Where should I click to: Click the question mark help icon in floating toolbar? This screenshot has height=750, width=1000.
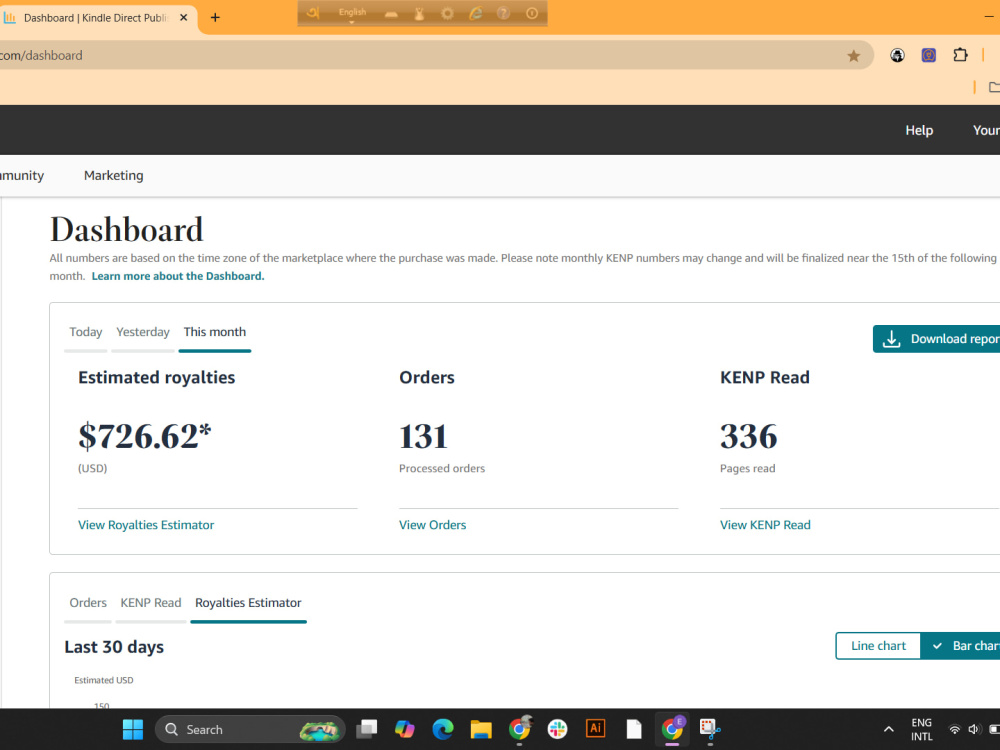503,13
